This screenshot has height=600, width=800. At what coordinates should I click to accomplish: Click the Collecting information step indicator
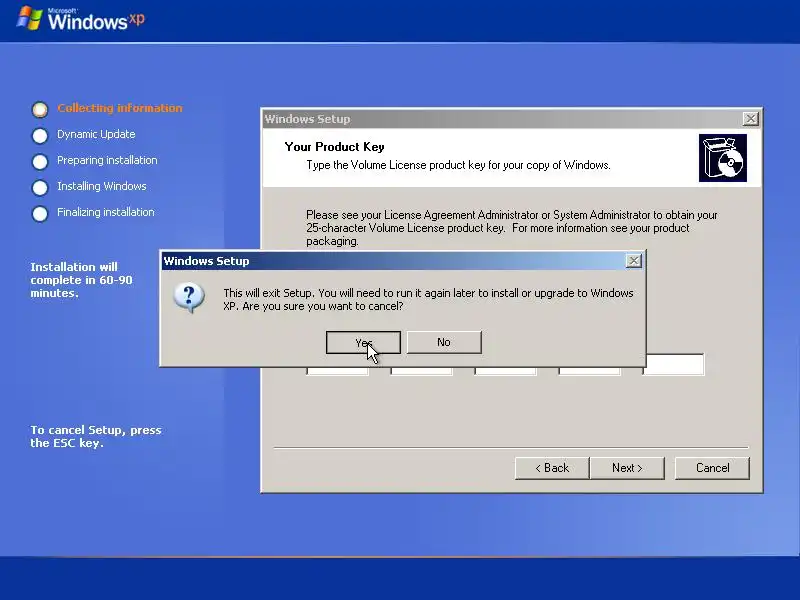(x=40, y=109)
